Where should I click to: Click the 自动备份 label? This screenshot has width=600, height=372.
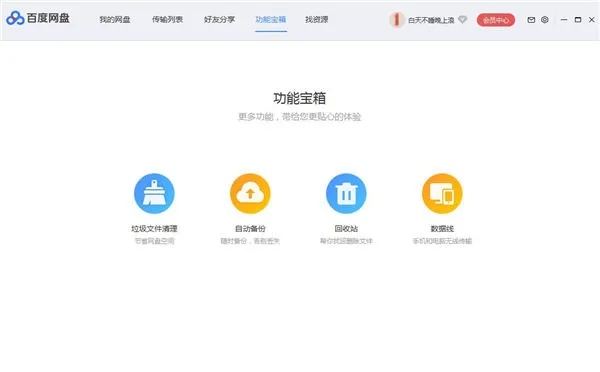pyautogui.click(x=250, y=228)
